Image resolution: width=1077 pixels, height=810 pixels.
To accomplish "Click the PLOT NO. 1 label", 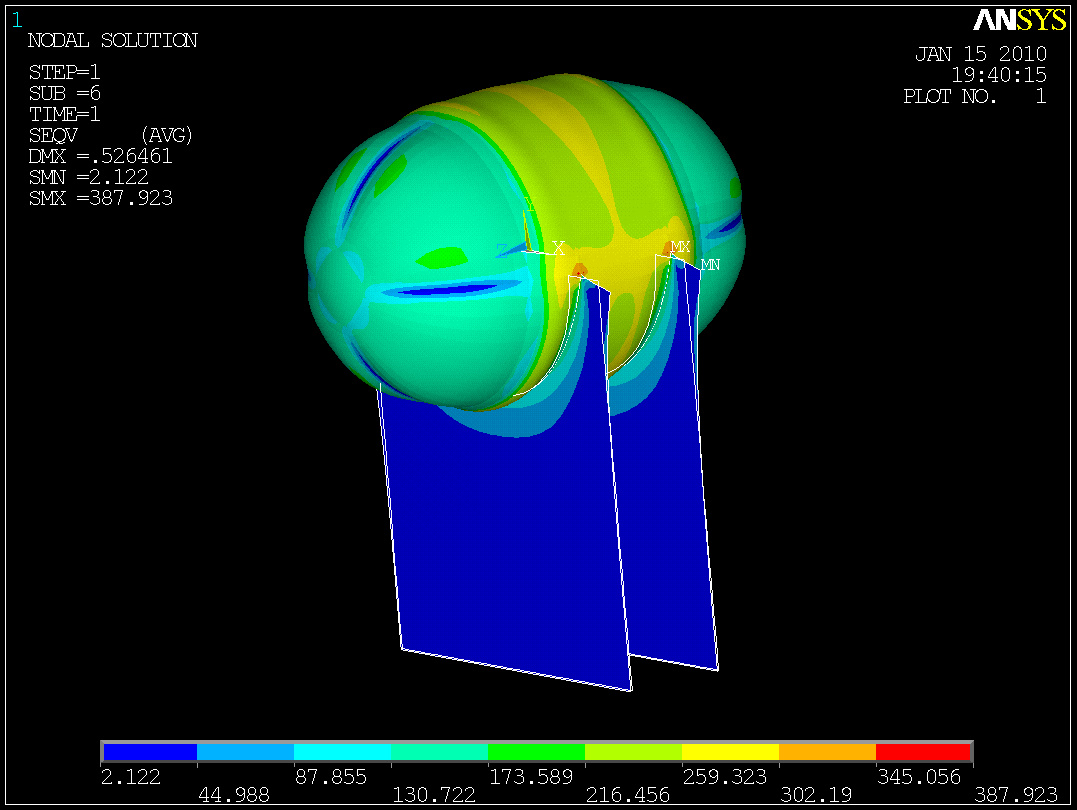I will pyautogui.click(x=974, y=96).
